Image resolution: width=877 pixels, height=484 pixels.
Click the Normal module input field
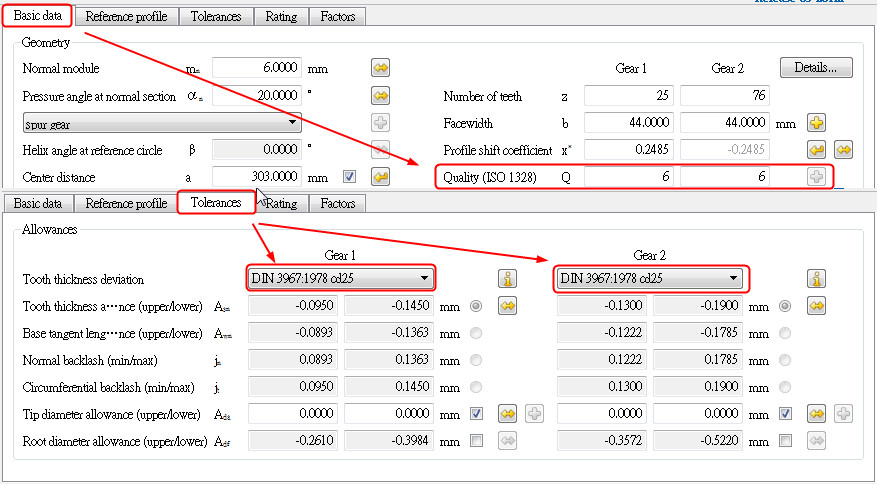point(257,68)
